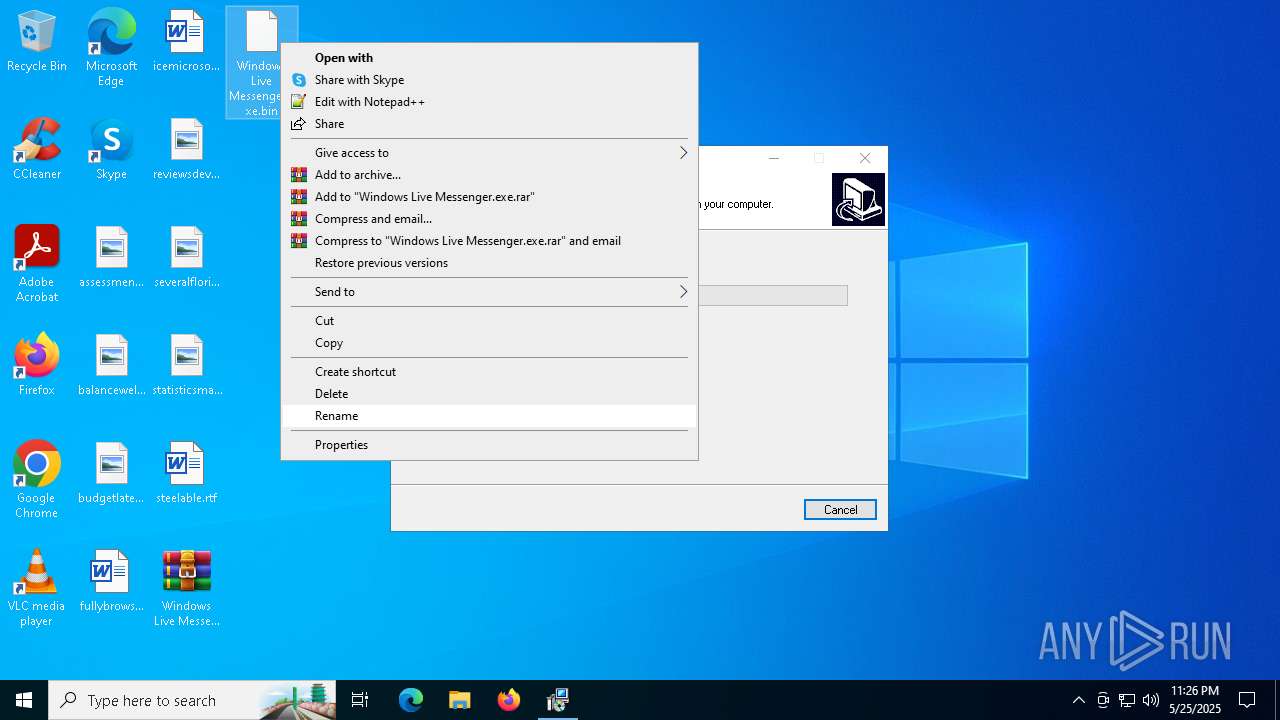Select the Skype desktop shortcut

tap(111, 150)
